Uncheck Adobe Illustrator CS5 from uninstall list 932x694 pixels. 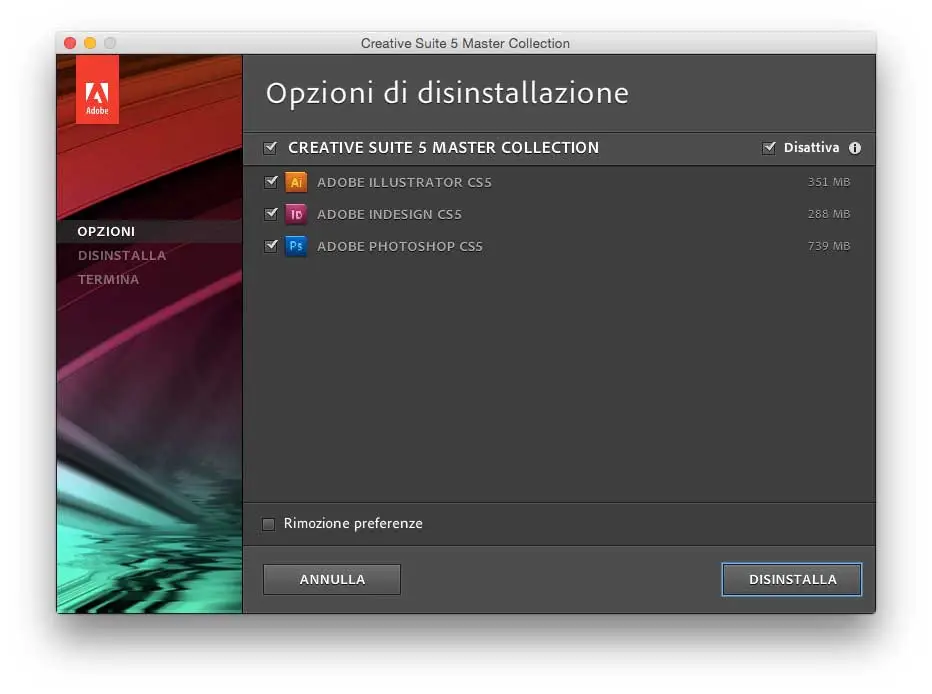(270, 182)
